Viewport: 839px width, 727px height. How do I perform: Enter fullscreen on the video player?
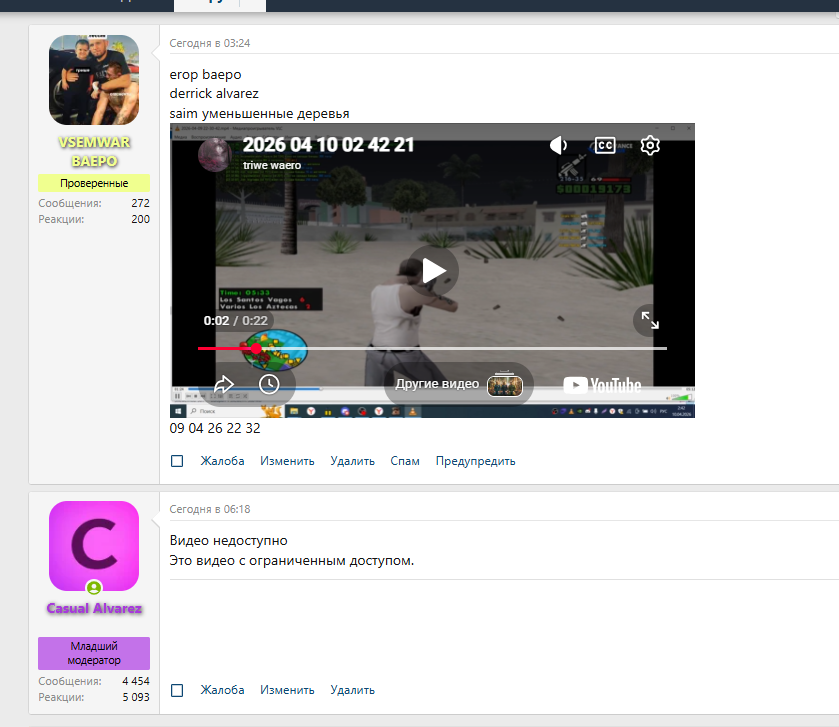pyautogui.click(x=650, y=320)
